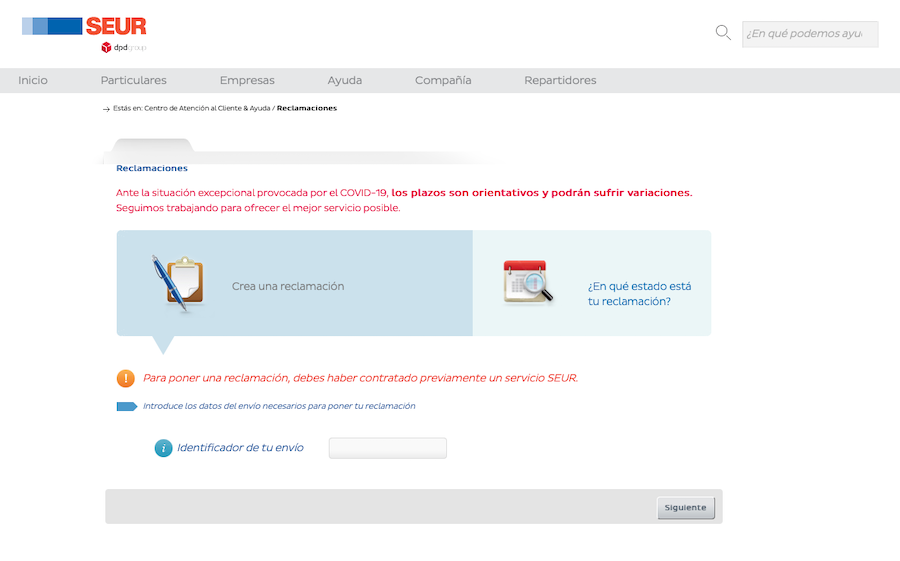Focus the shipment identifier input field
The height and width of the screenshot is (561, 900).
click(x=387, y=448)
